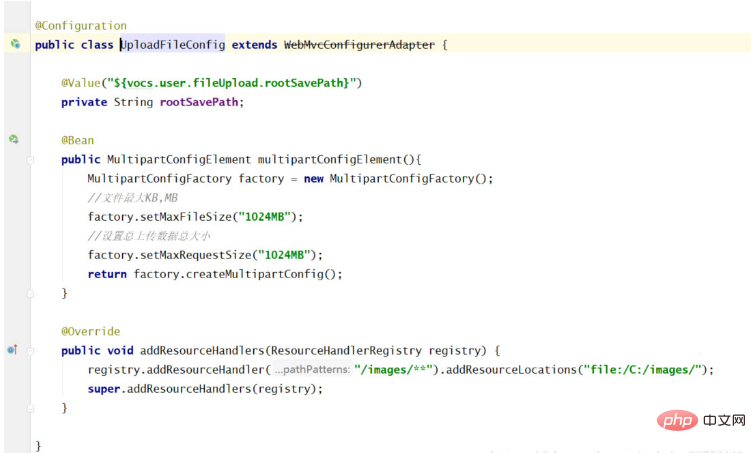
Task: Click setMaxFileSize in the factory call
Action: coord(186,217)
